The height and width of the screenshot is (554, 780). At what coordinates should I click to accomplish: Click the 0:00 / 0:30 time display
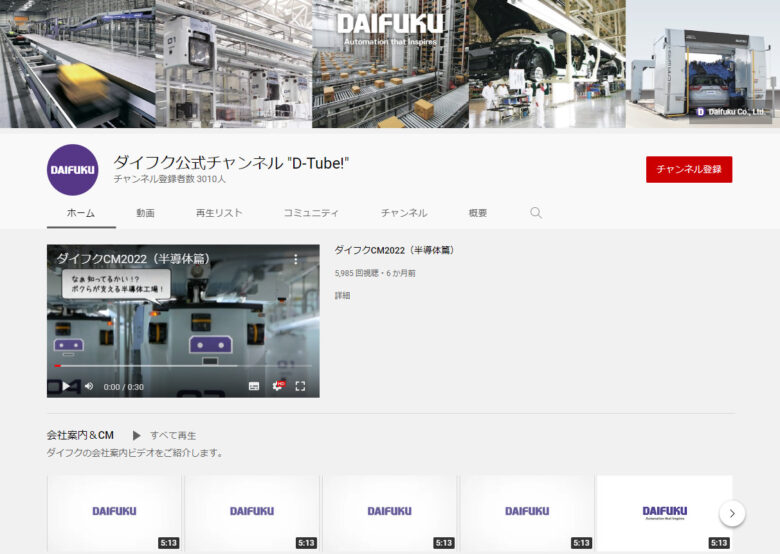pos(123,387)
